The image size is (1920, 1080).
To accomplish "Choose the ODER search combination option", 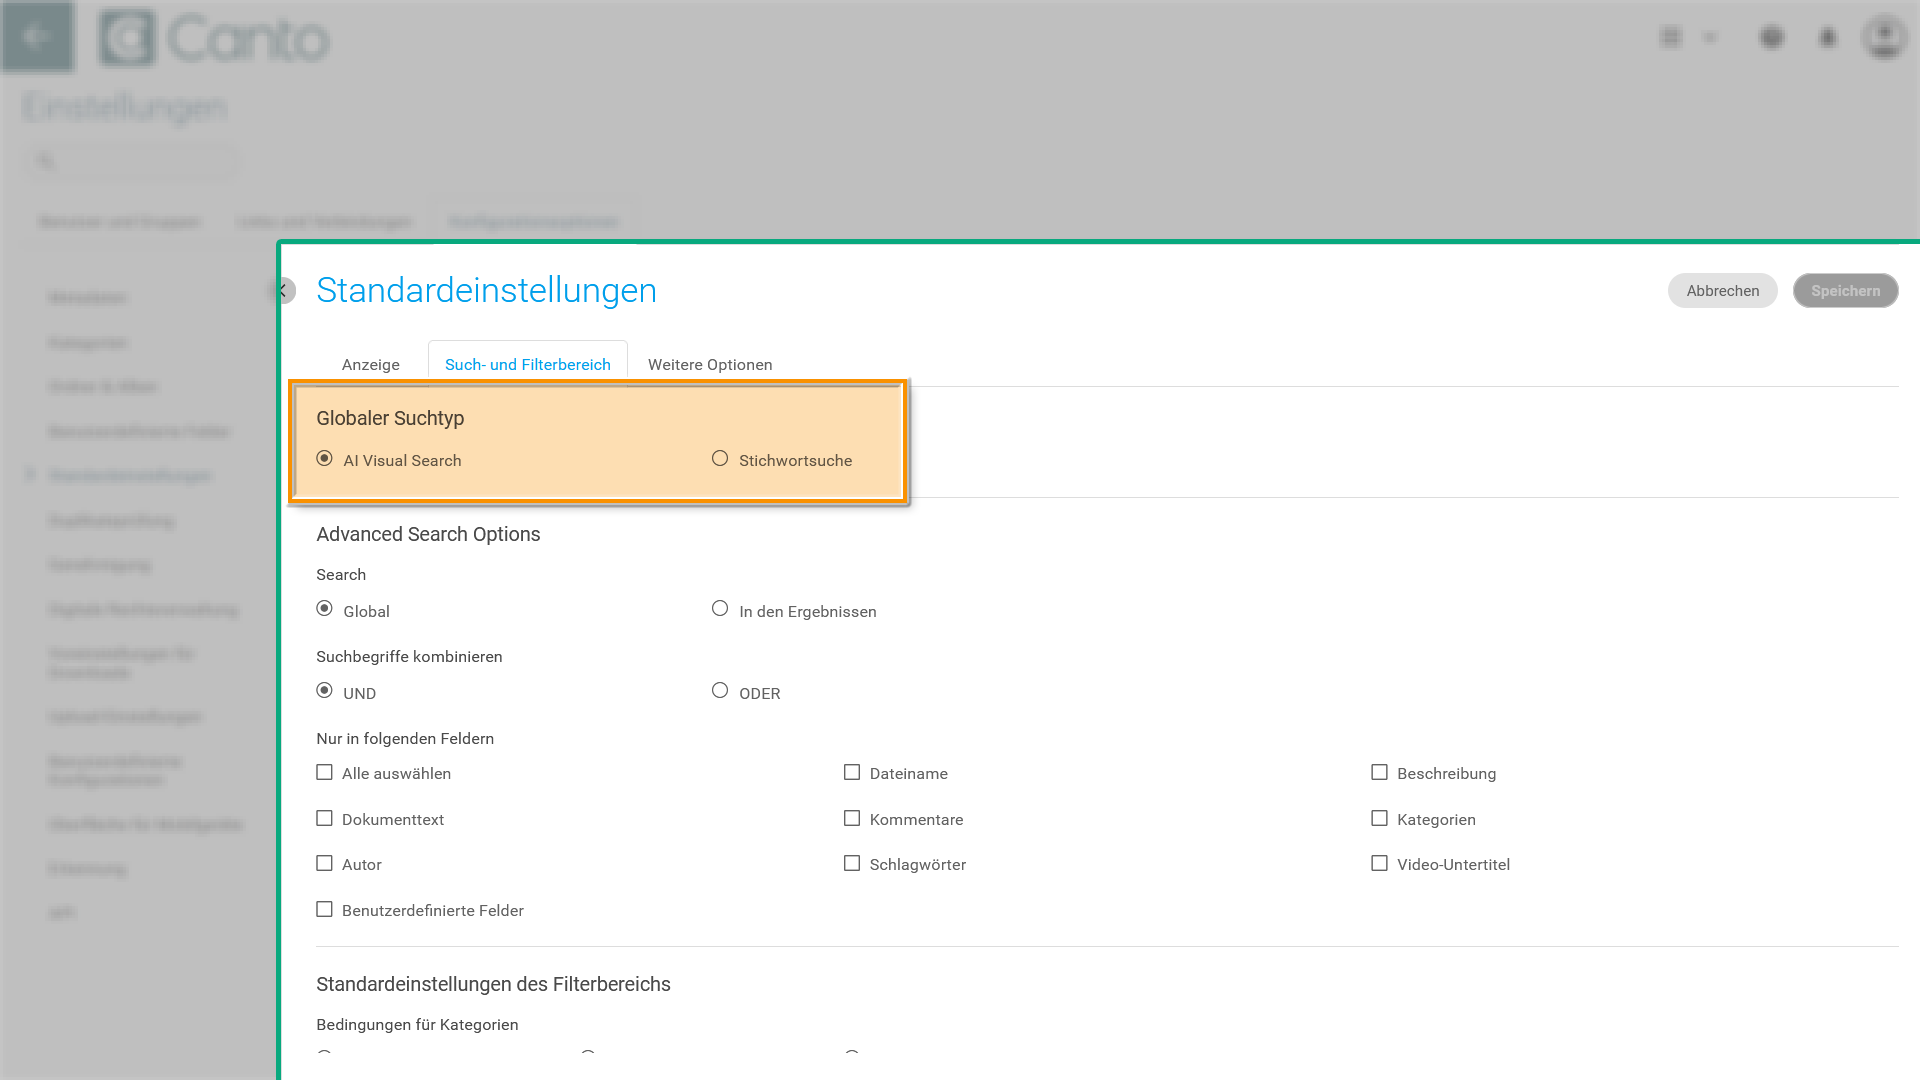I will coord(720,691).
